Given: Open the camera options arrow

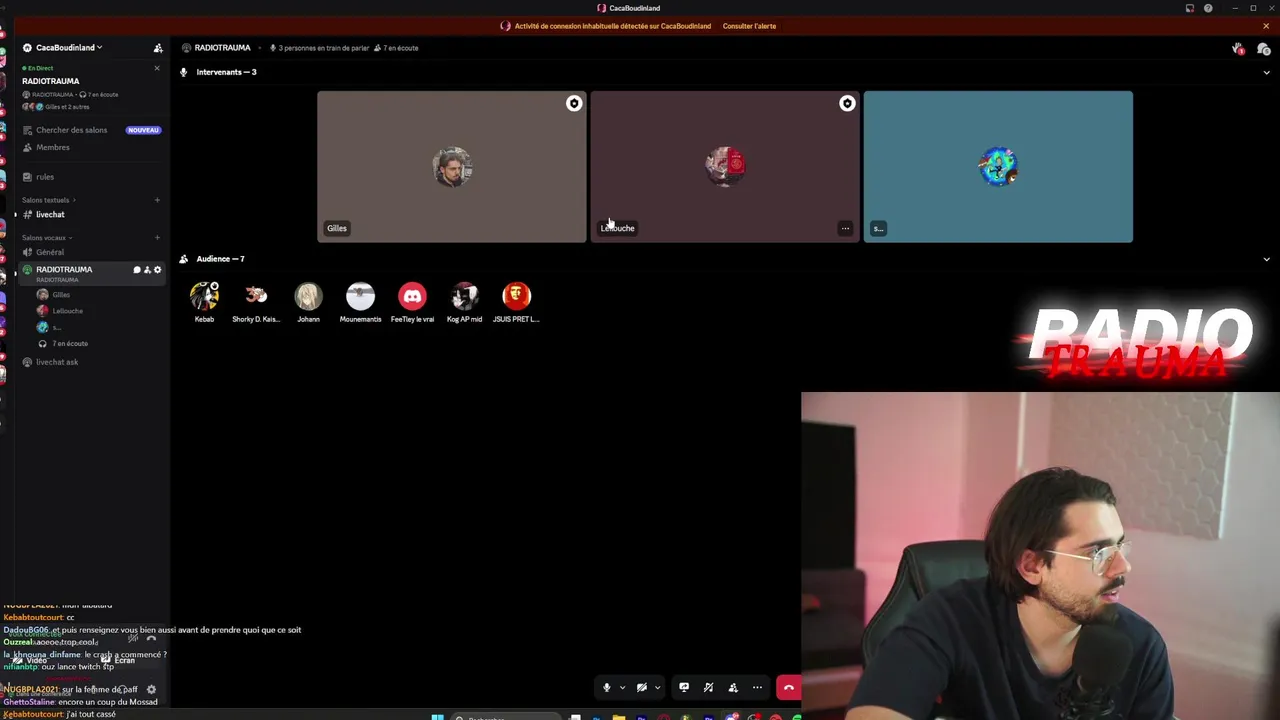Looking at the screenshot, I should tap(657, 688).
